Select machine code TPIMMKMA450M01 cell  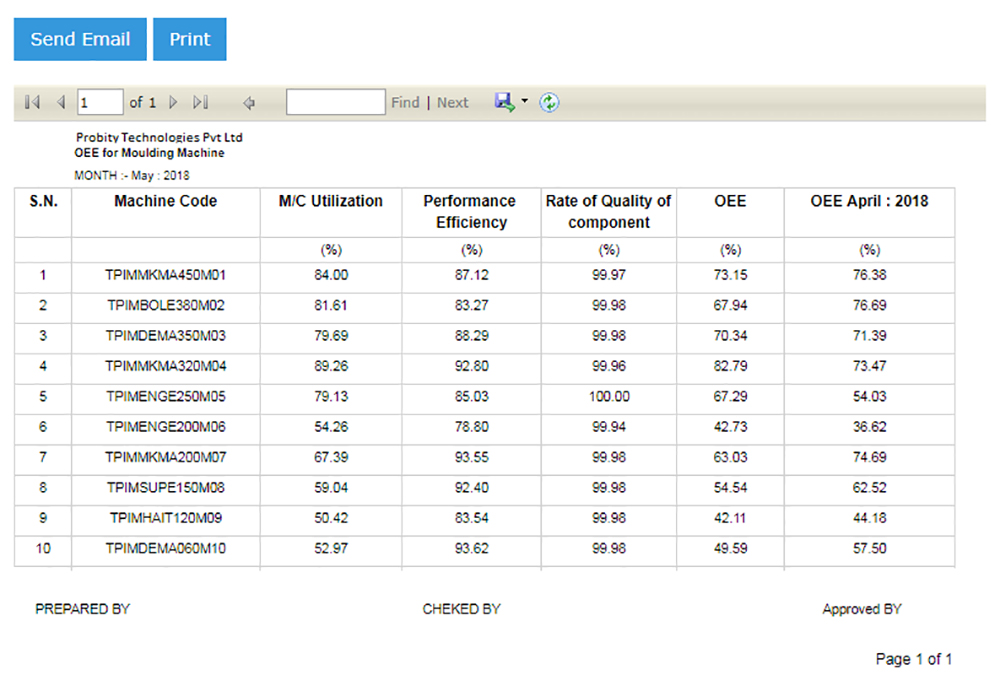click(166, 275)
